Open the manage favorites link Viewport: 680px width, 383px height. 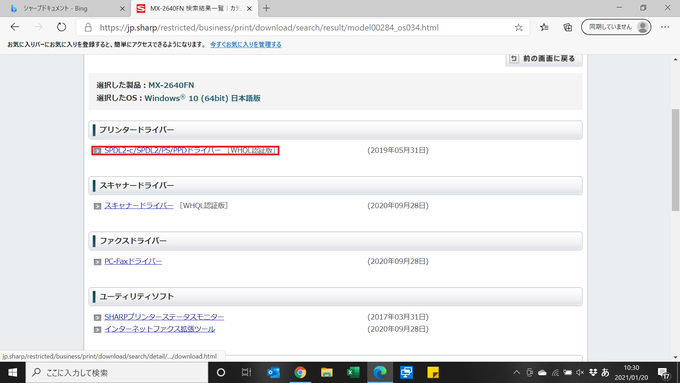click(245, 45)
